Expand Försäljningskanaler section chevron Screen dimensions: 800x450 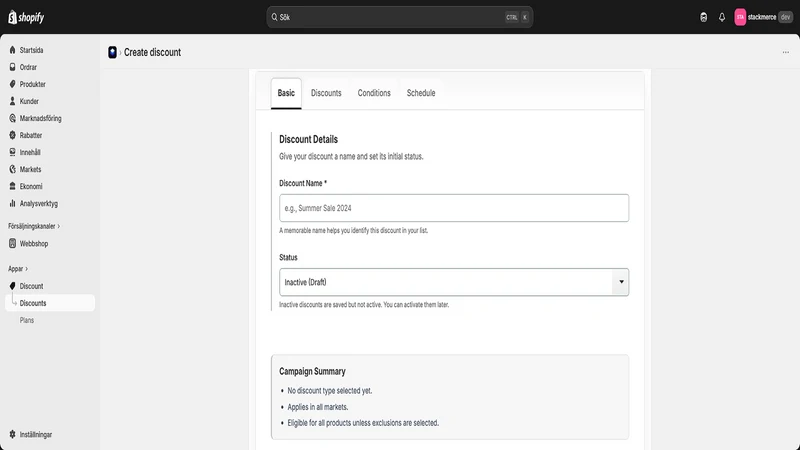coord(59,226)
